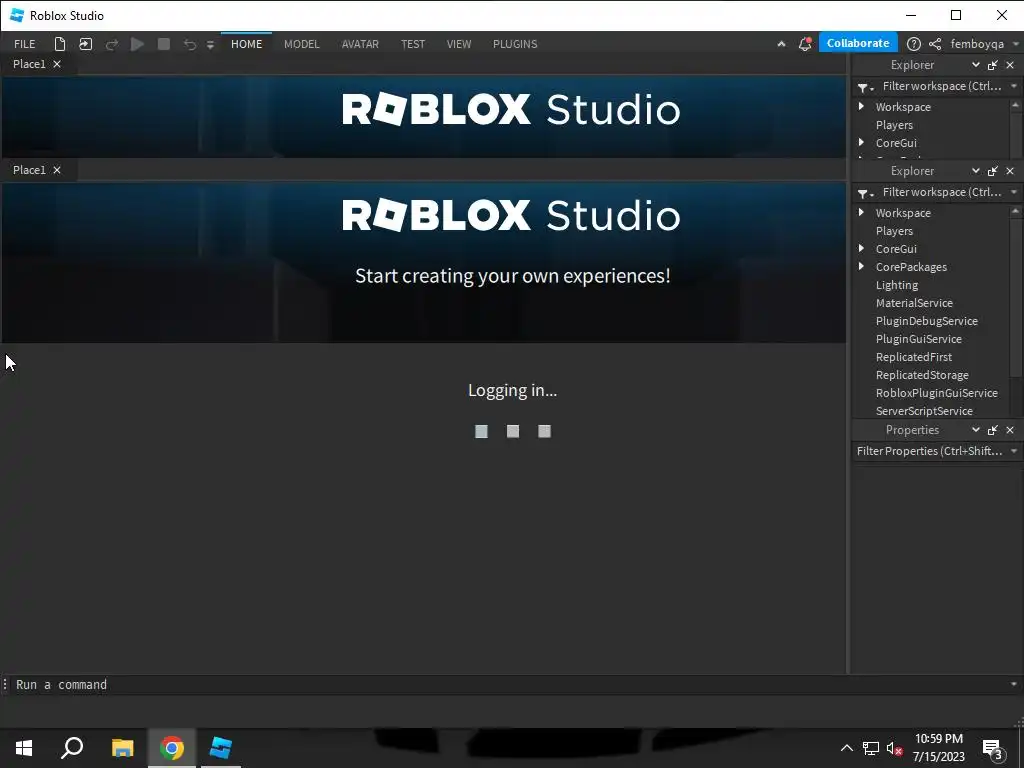1024x768 pixels.
Task: Open the Windows Start menu
Action: coord(24,748)
